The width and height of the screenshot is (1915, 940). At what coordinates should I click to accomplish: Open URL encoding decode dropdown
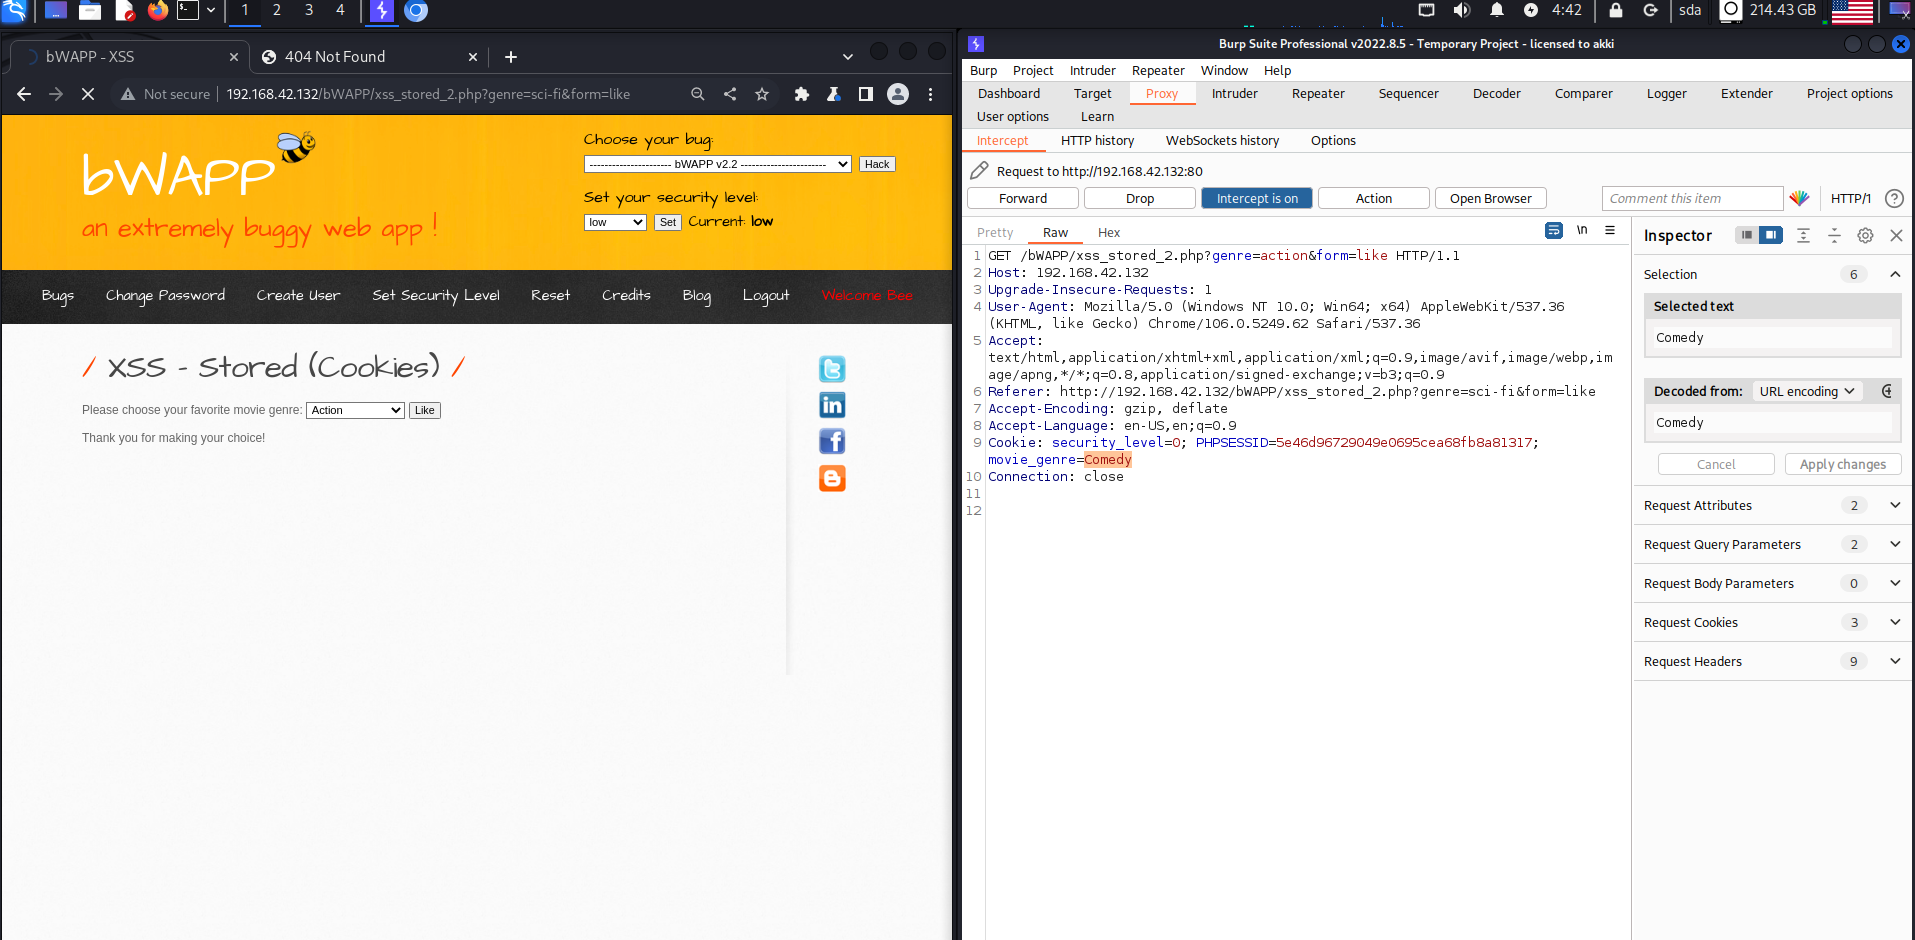click(x=1806, y=391)
